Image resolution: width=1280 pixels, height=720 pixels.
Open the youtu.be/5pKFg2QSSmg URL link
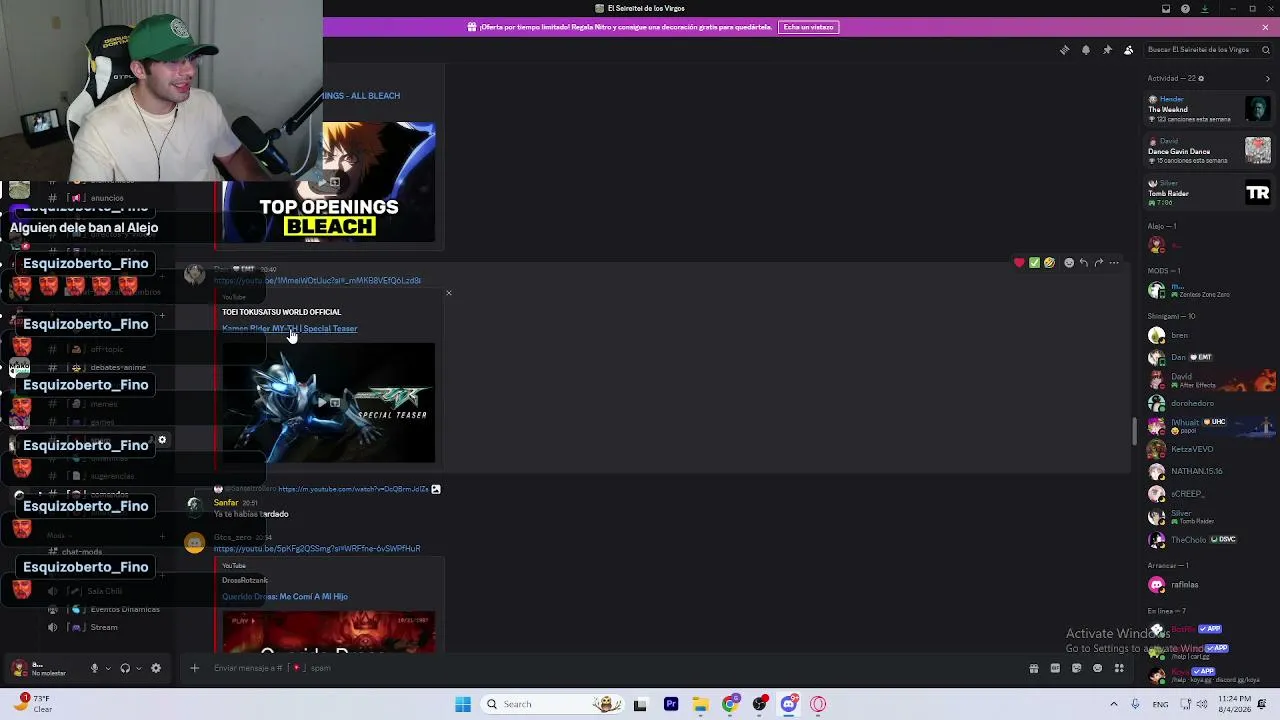317,548
